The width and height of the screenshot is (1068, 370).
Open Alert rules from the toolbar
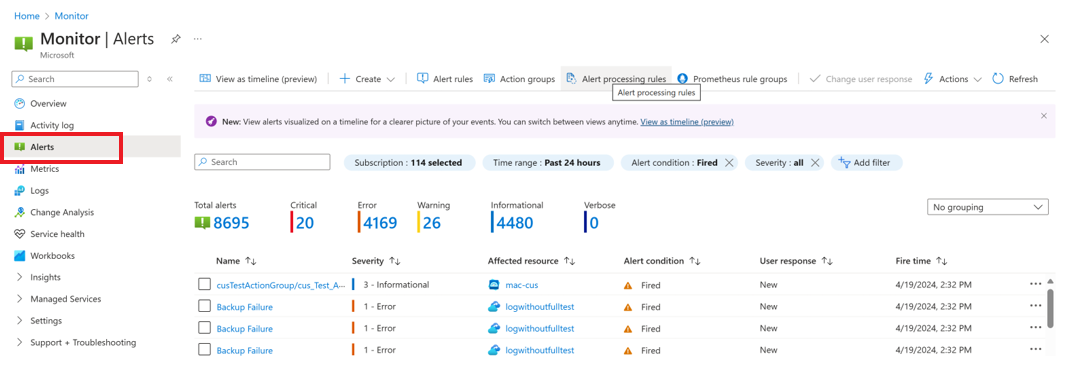(445, 79)
